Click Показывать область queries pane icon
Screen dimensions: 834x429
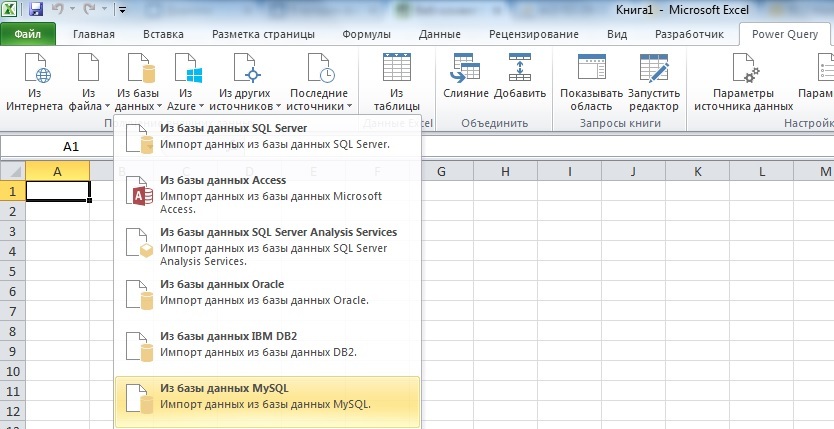point(591,67)
